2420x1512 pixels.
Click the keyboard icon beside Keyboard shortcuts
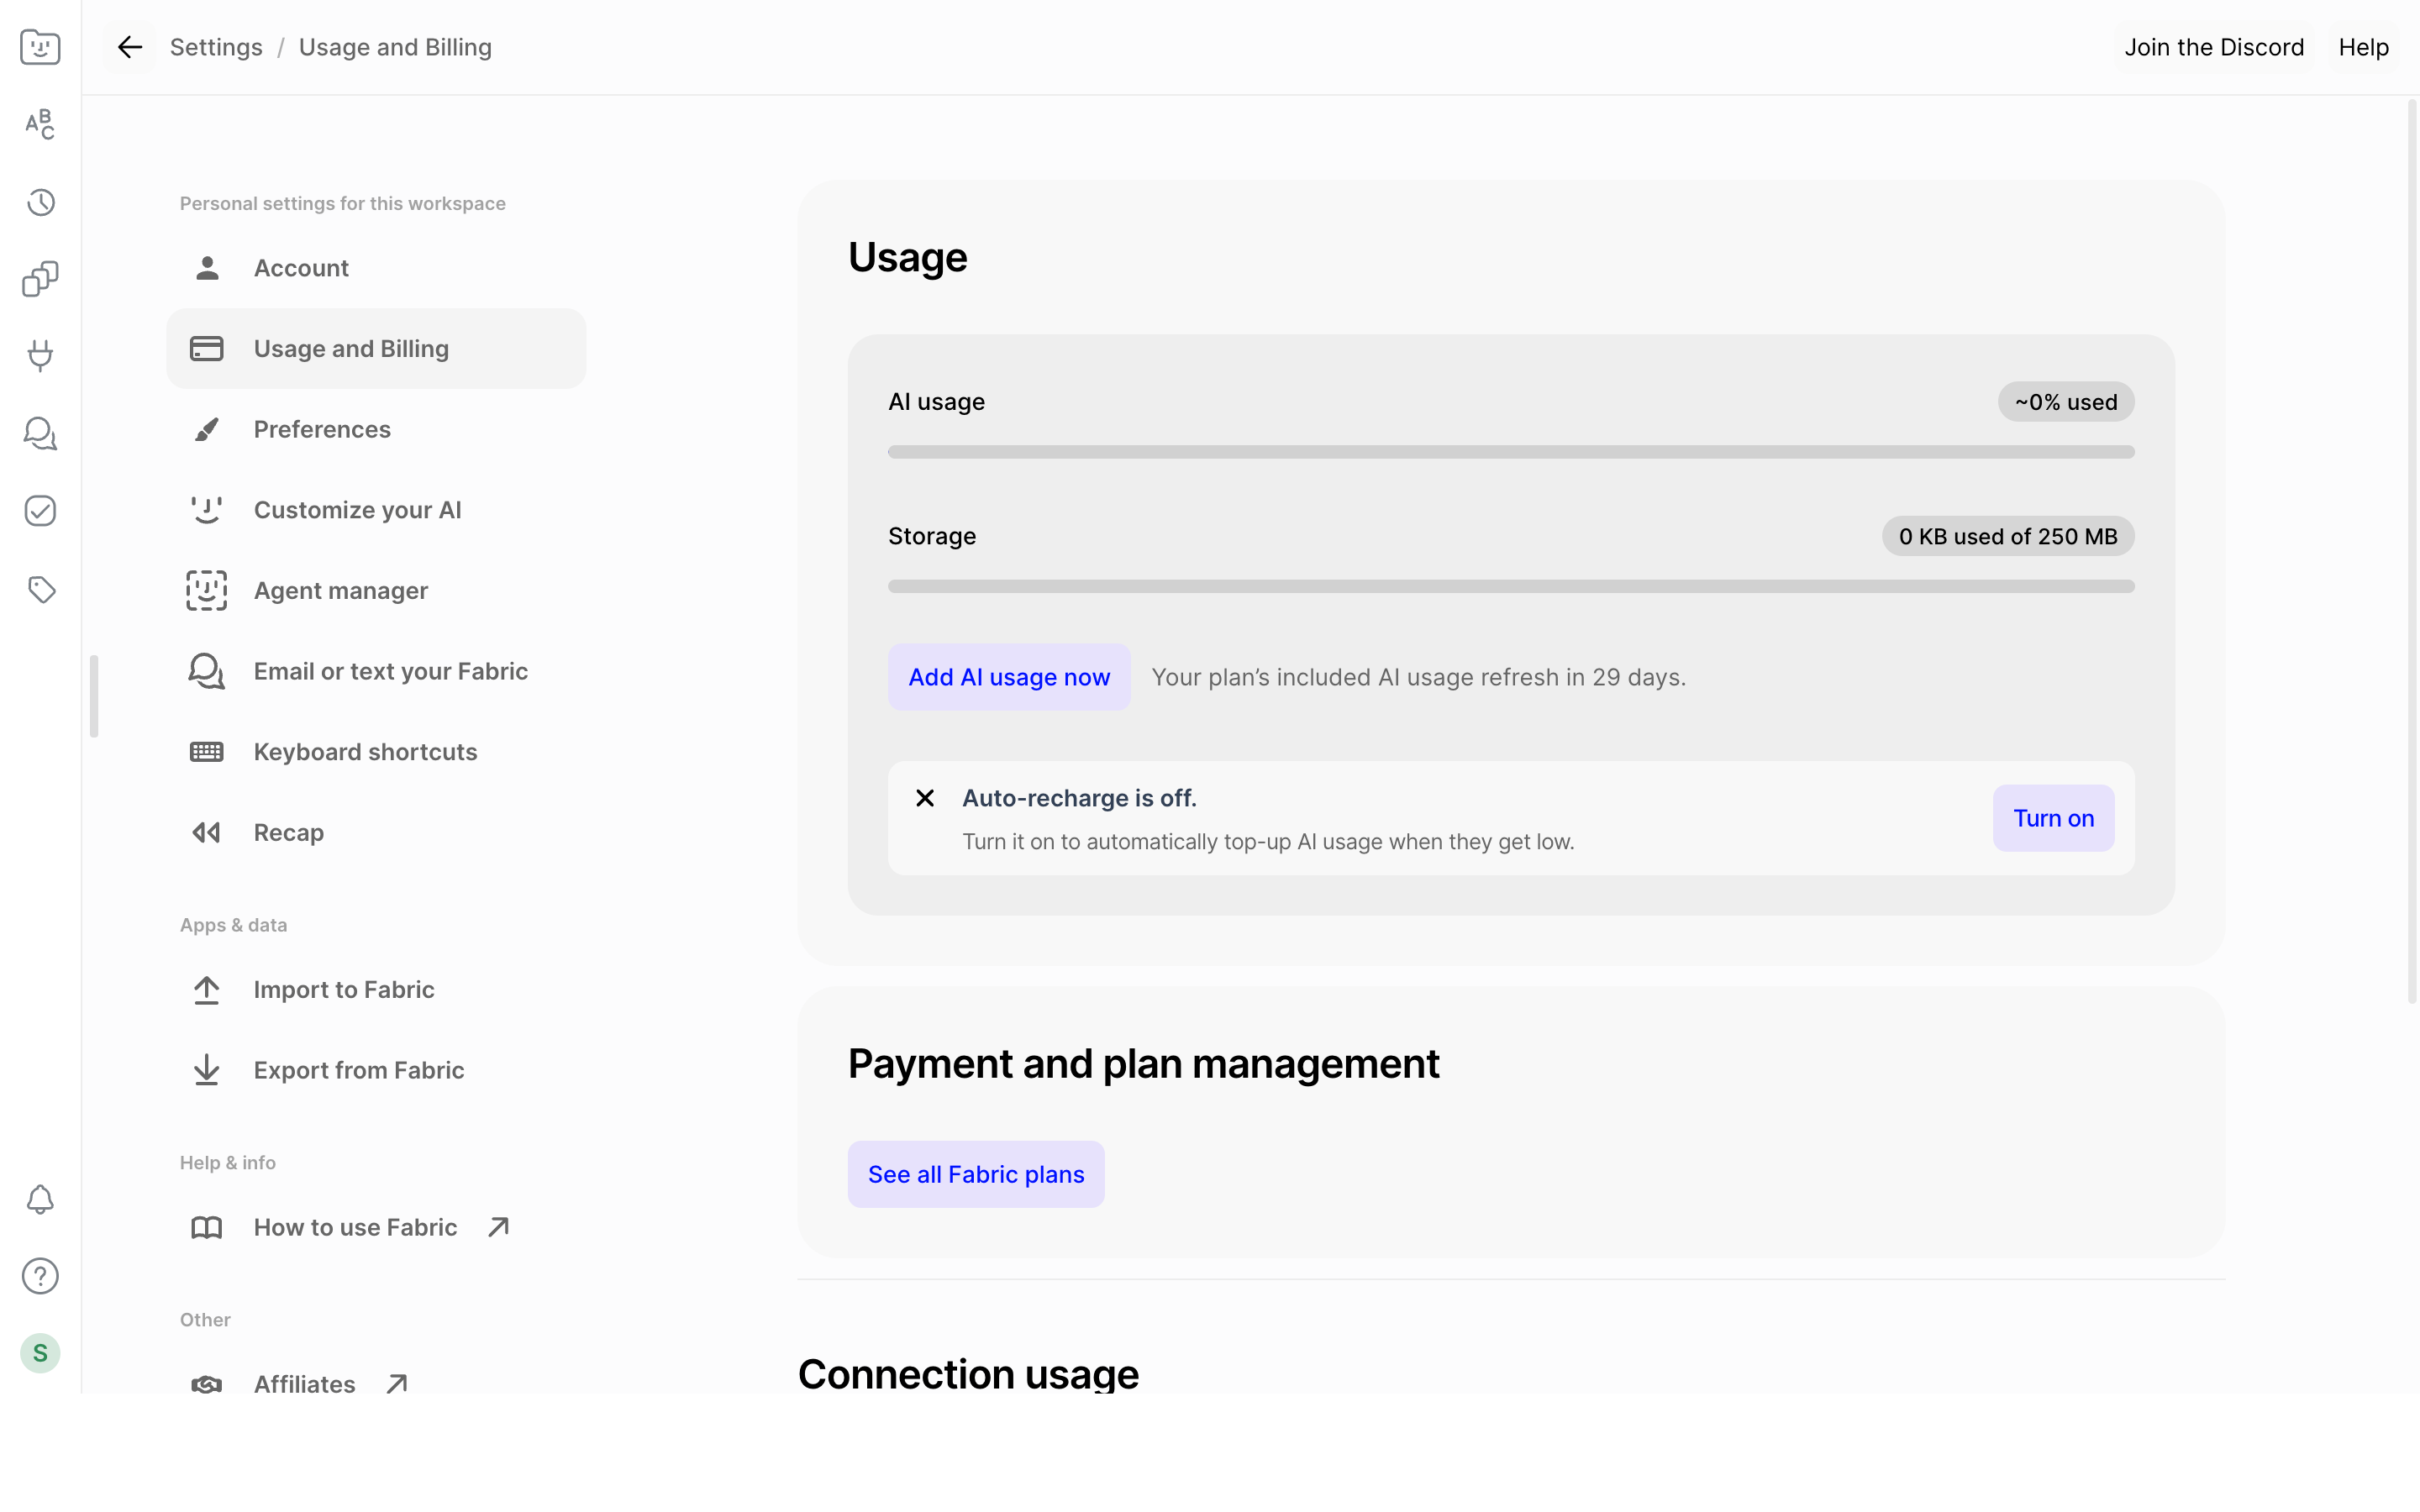(x=207, y=751)
